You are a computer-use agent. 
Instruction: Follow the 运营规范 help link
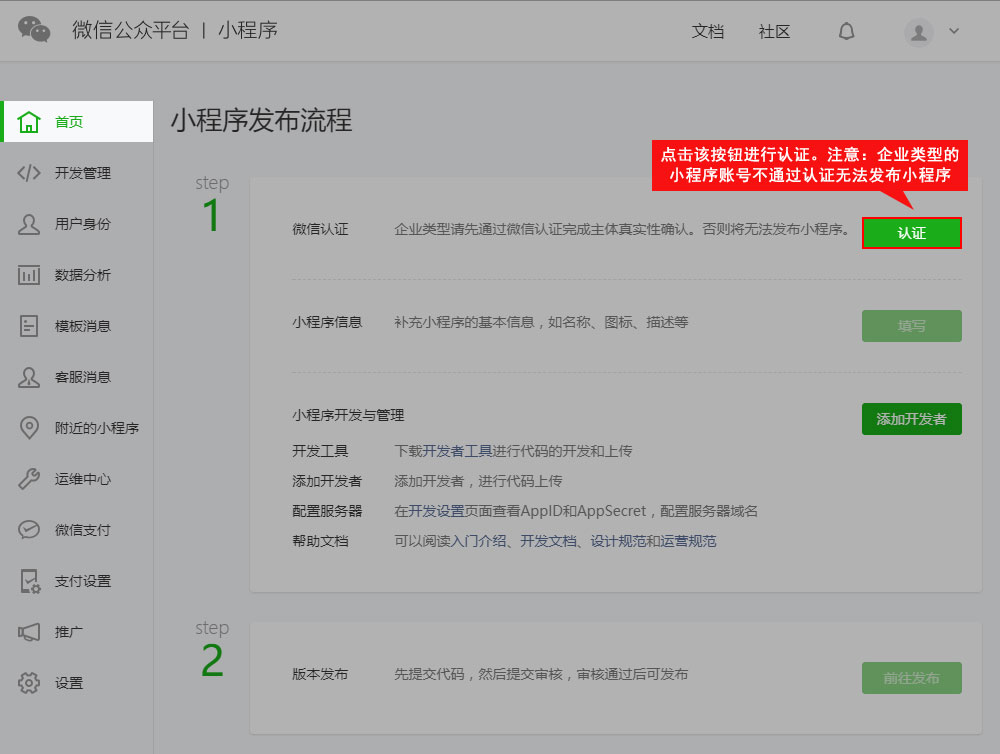pyautogui.click(x=688, y=541)
